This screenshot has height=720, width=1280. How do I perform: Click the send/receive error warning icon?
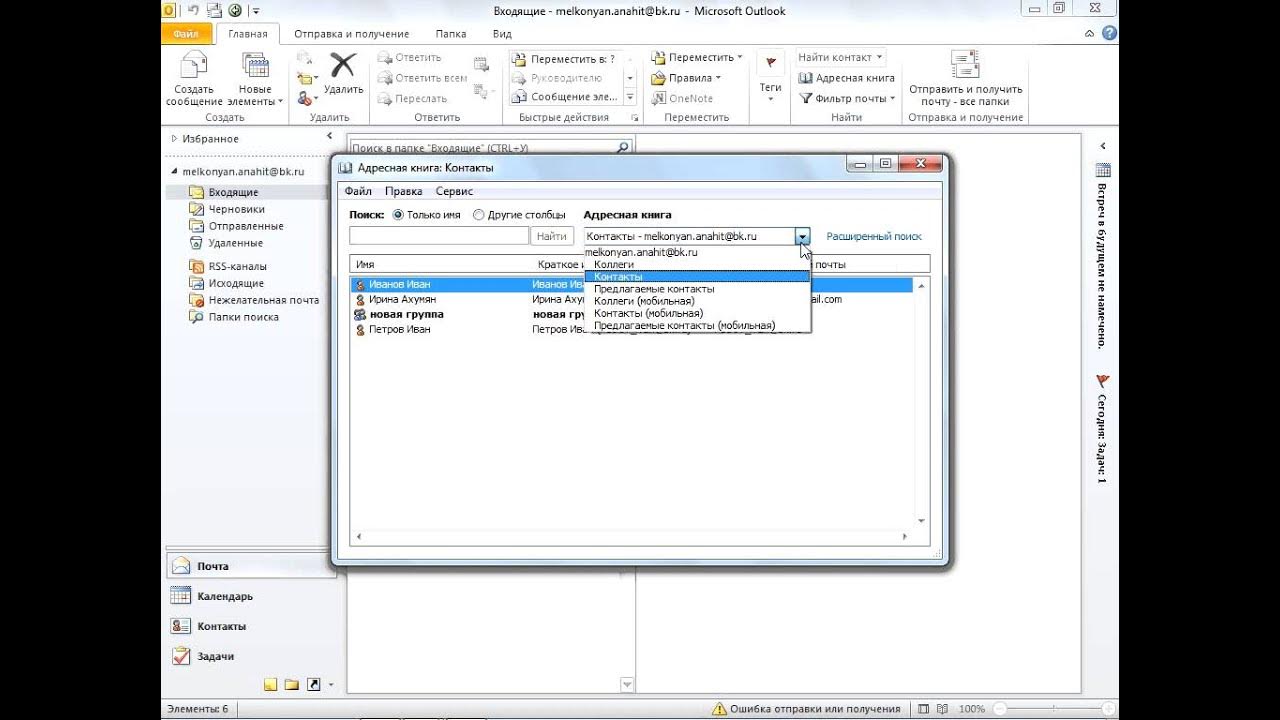click(x=719, y=709)
